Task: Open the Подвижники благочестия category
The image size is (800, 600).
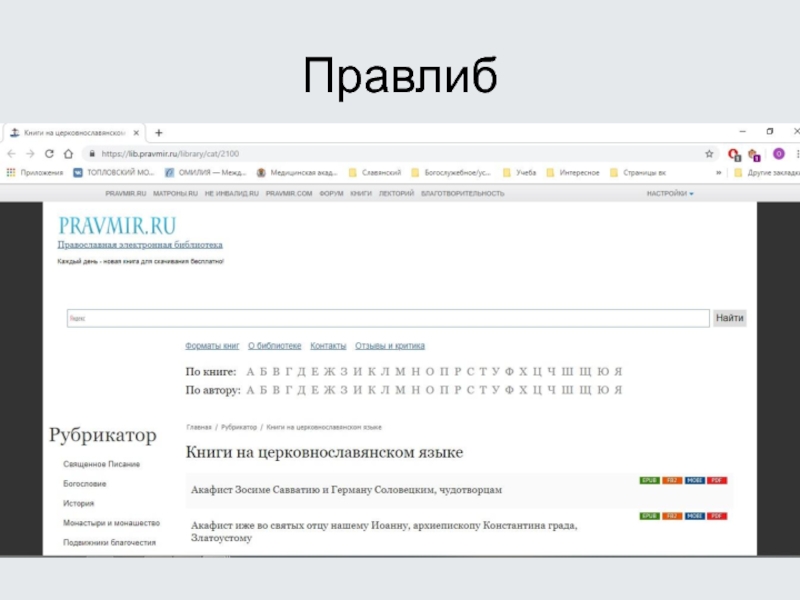Action: click(x=109, y=543)
